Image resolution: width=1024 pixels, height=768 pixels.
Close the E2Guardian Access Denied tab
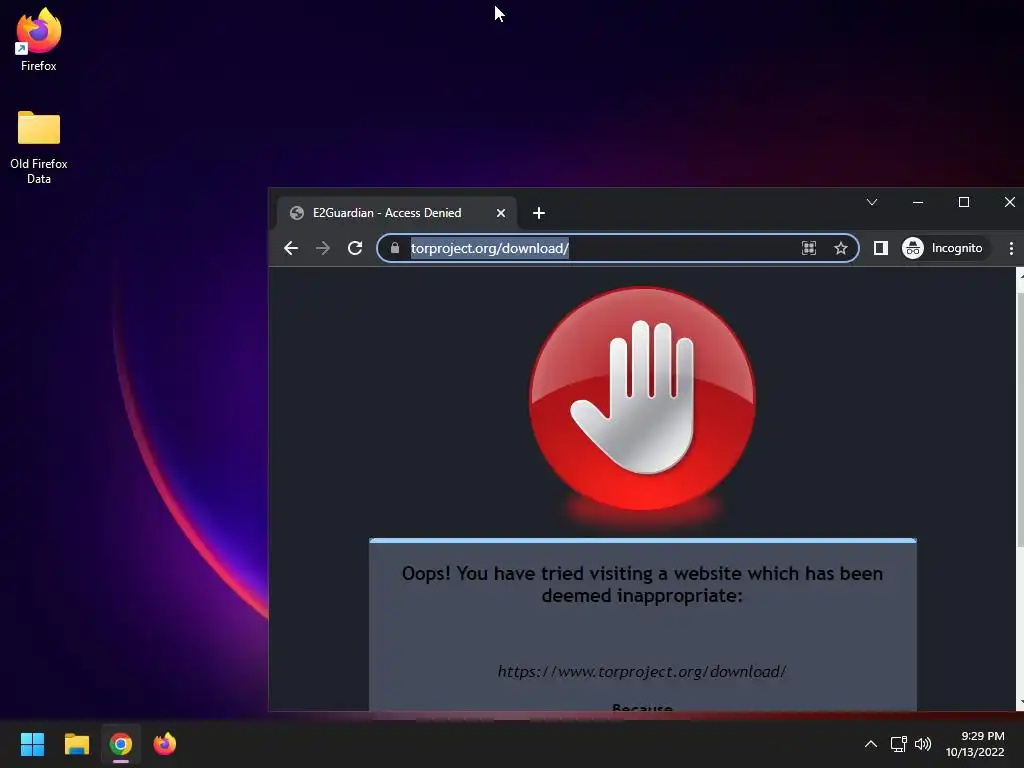pos(501,213)
